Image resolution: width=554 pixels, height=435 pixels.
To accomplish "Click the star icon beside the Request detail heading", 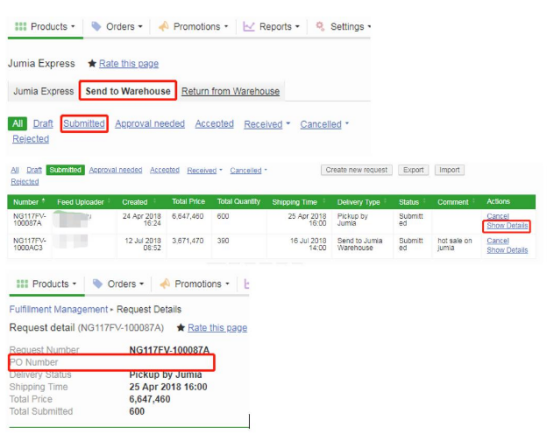I will [181, 328].
